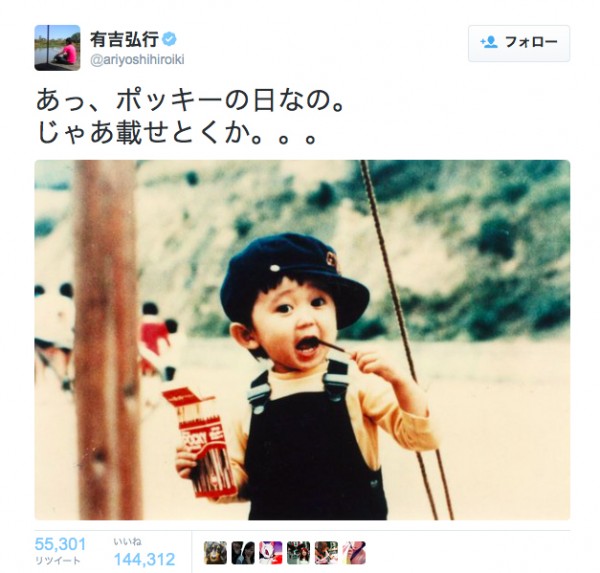Open fifth liker avatar thumbnail
The image size is (600, 573).
coord(326,553)
